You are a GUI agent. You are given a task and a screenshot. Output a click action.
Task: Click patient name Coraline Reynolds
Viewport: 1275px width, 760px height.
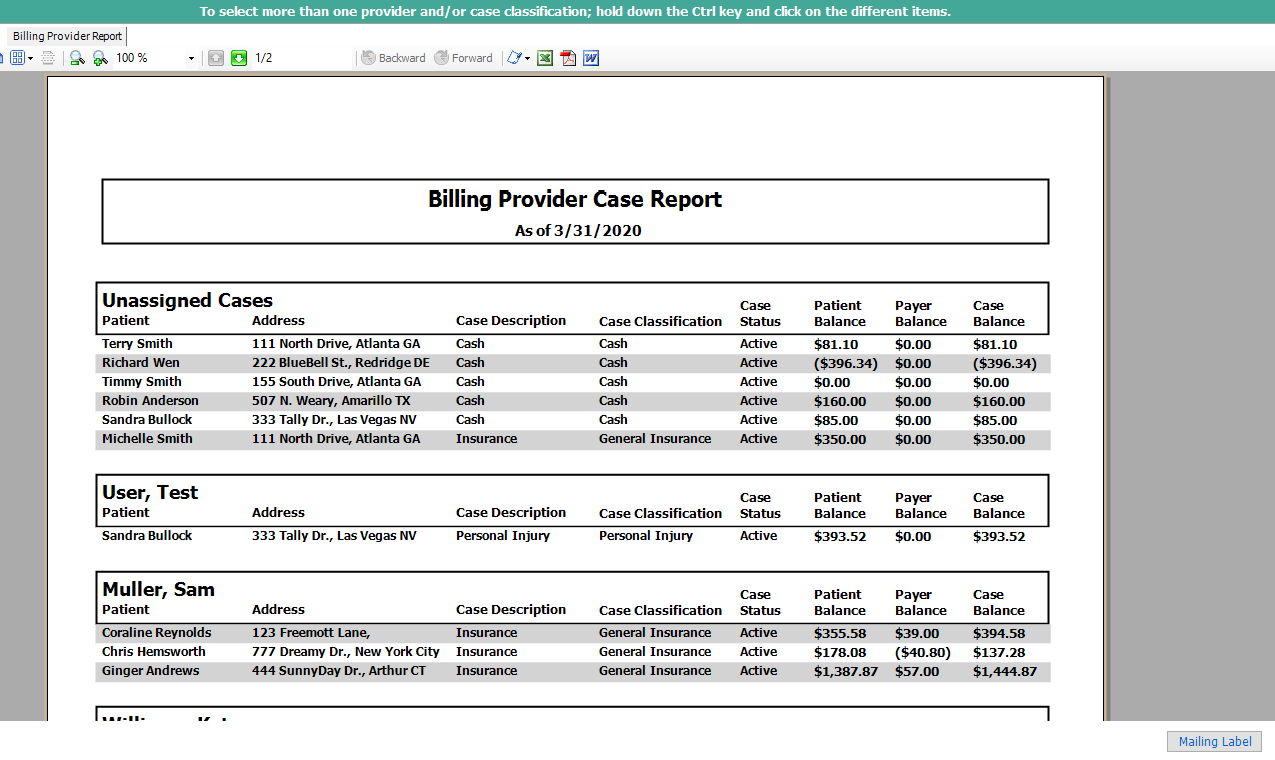click(157, 632)
